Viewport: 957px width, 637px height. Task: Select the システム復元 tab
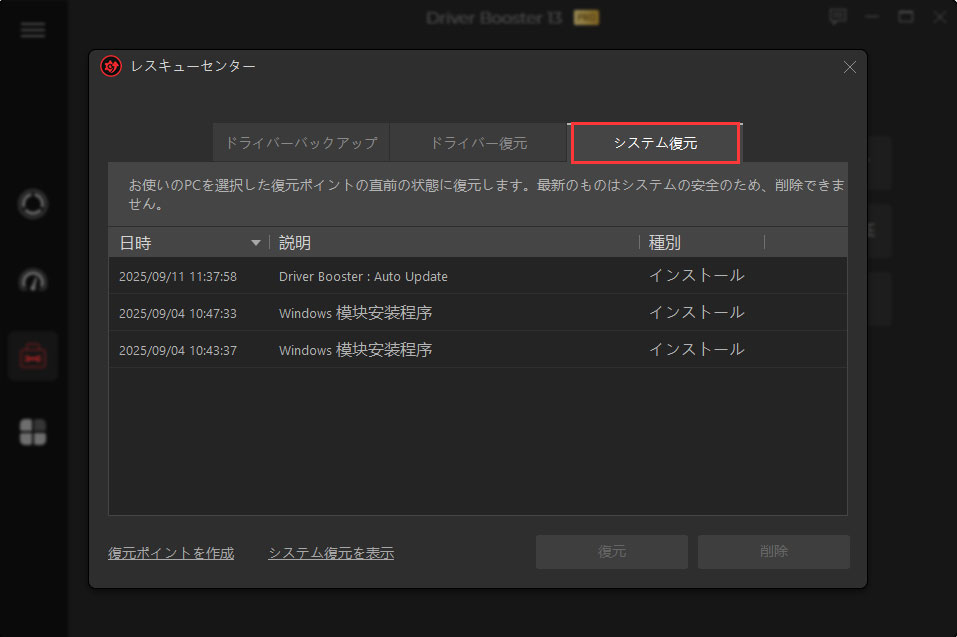point(655,143)
